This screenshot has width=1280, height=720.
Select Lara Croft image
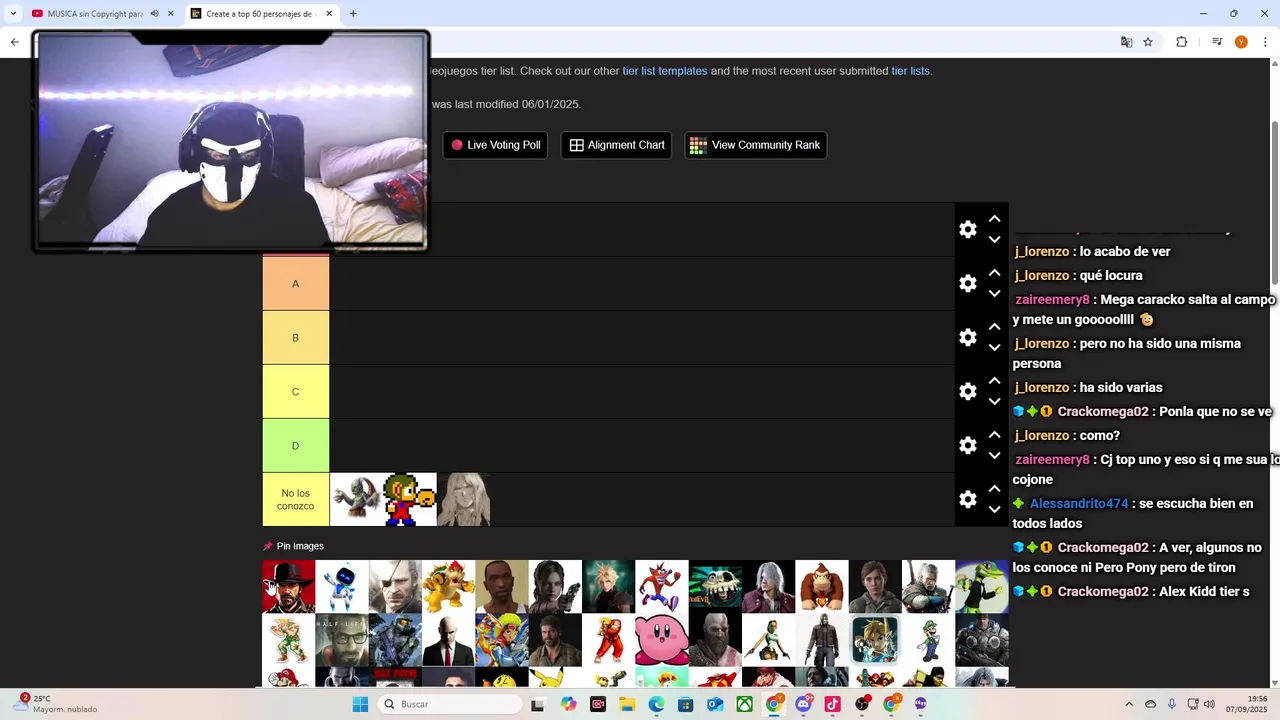coord(768,640)
